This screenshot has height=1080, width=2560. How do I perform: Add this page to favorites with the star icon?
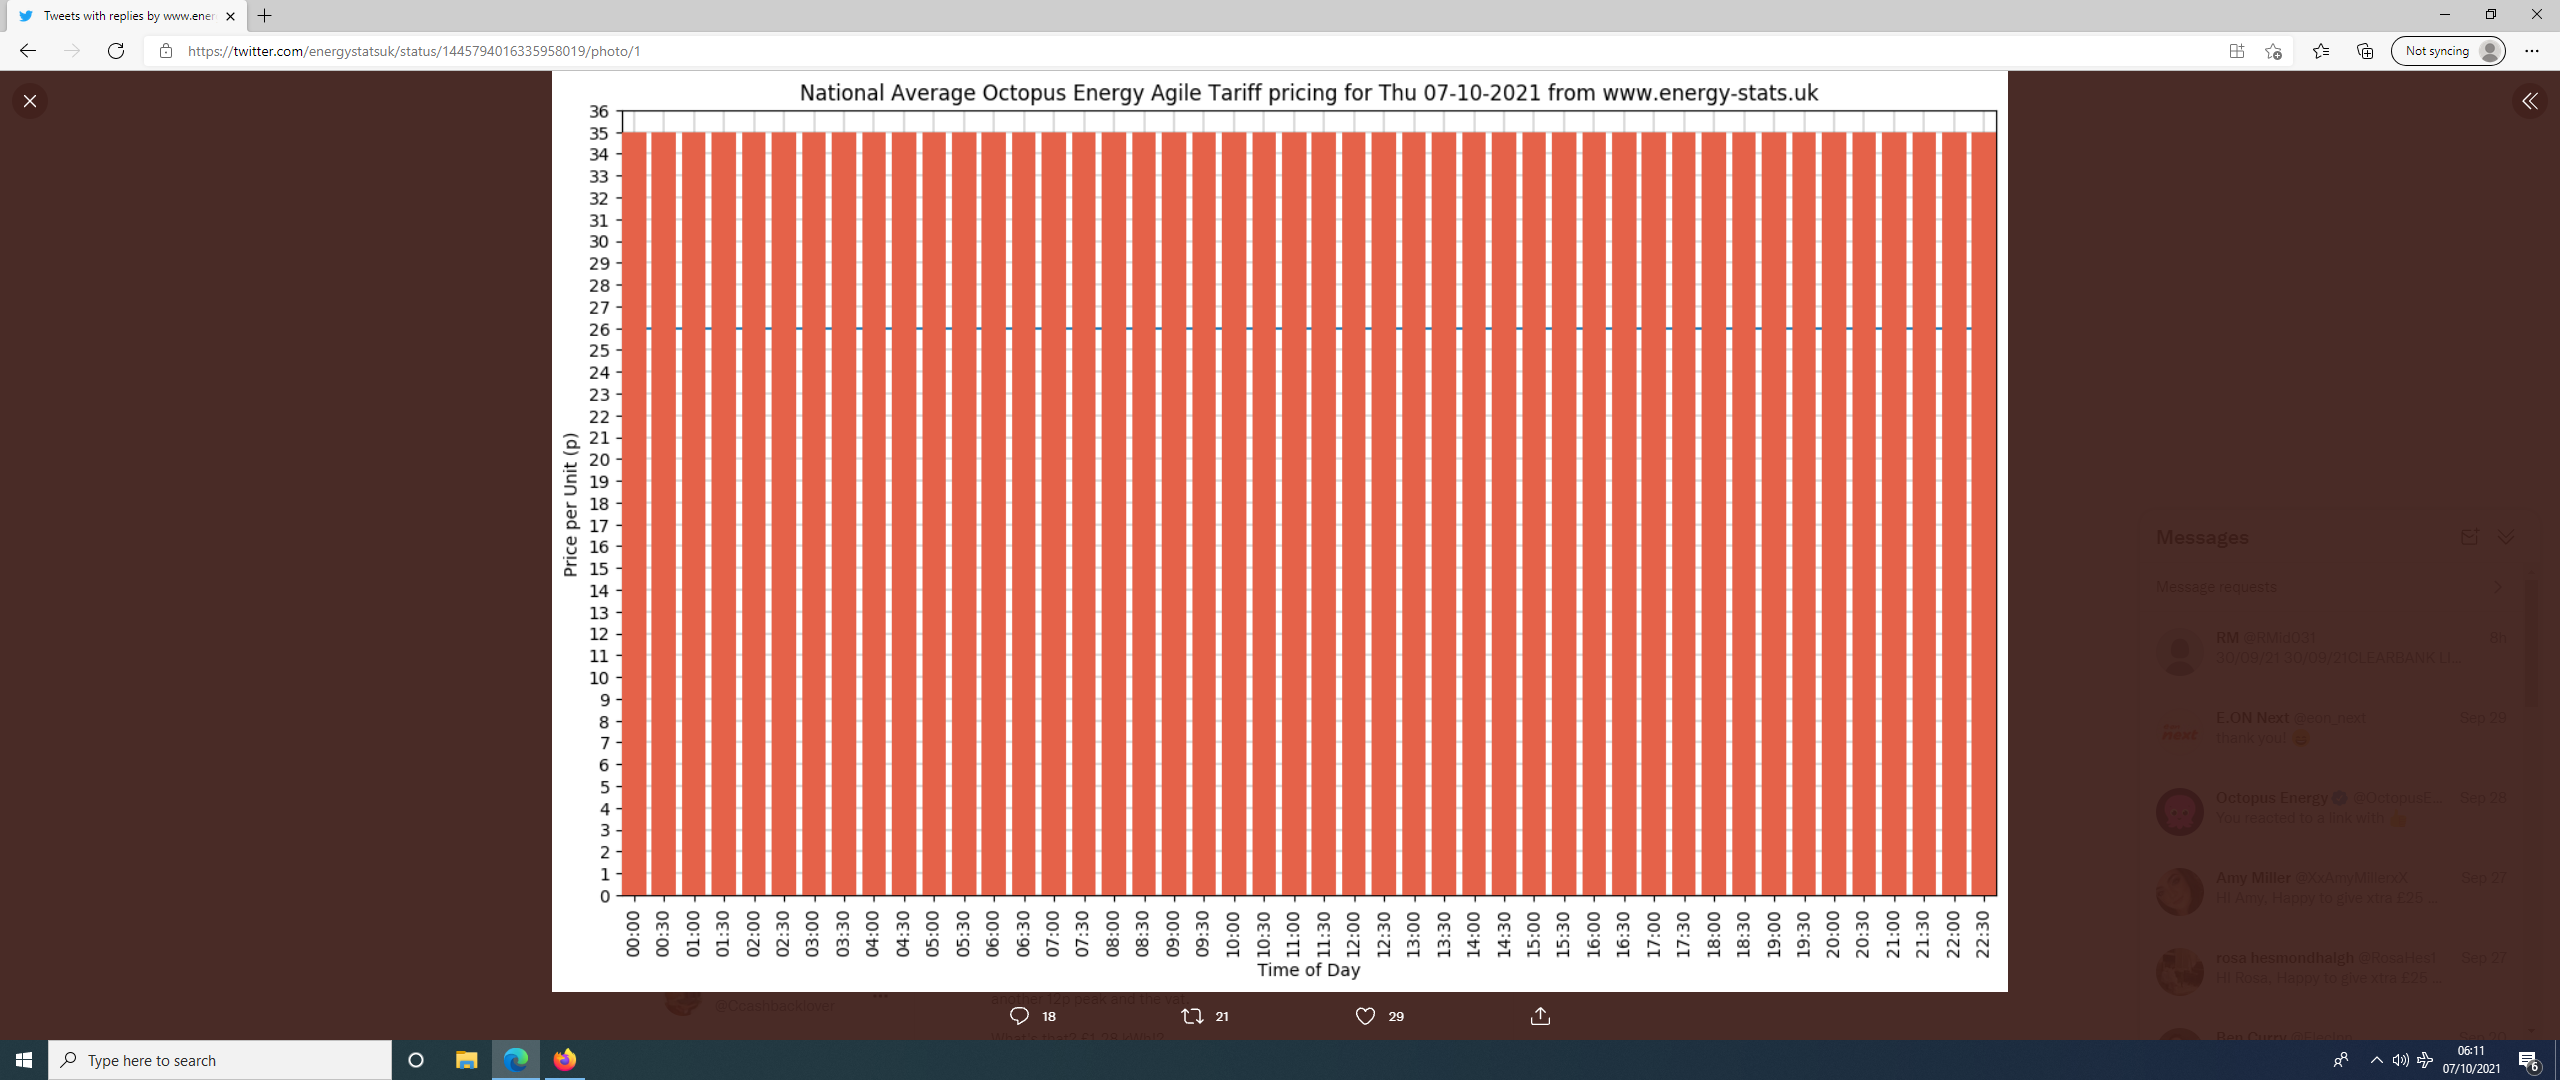2273,51
